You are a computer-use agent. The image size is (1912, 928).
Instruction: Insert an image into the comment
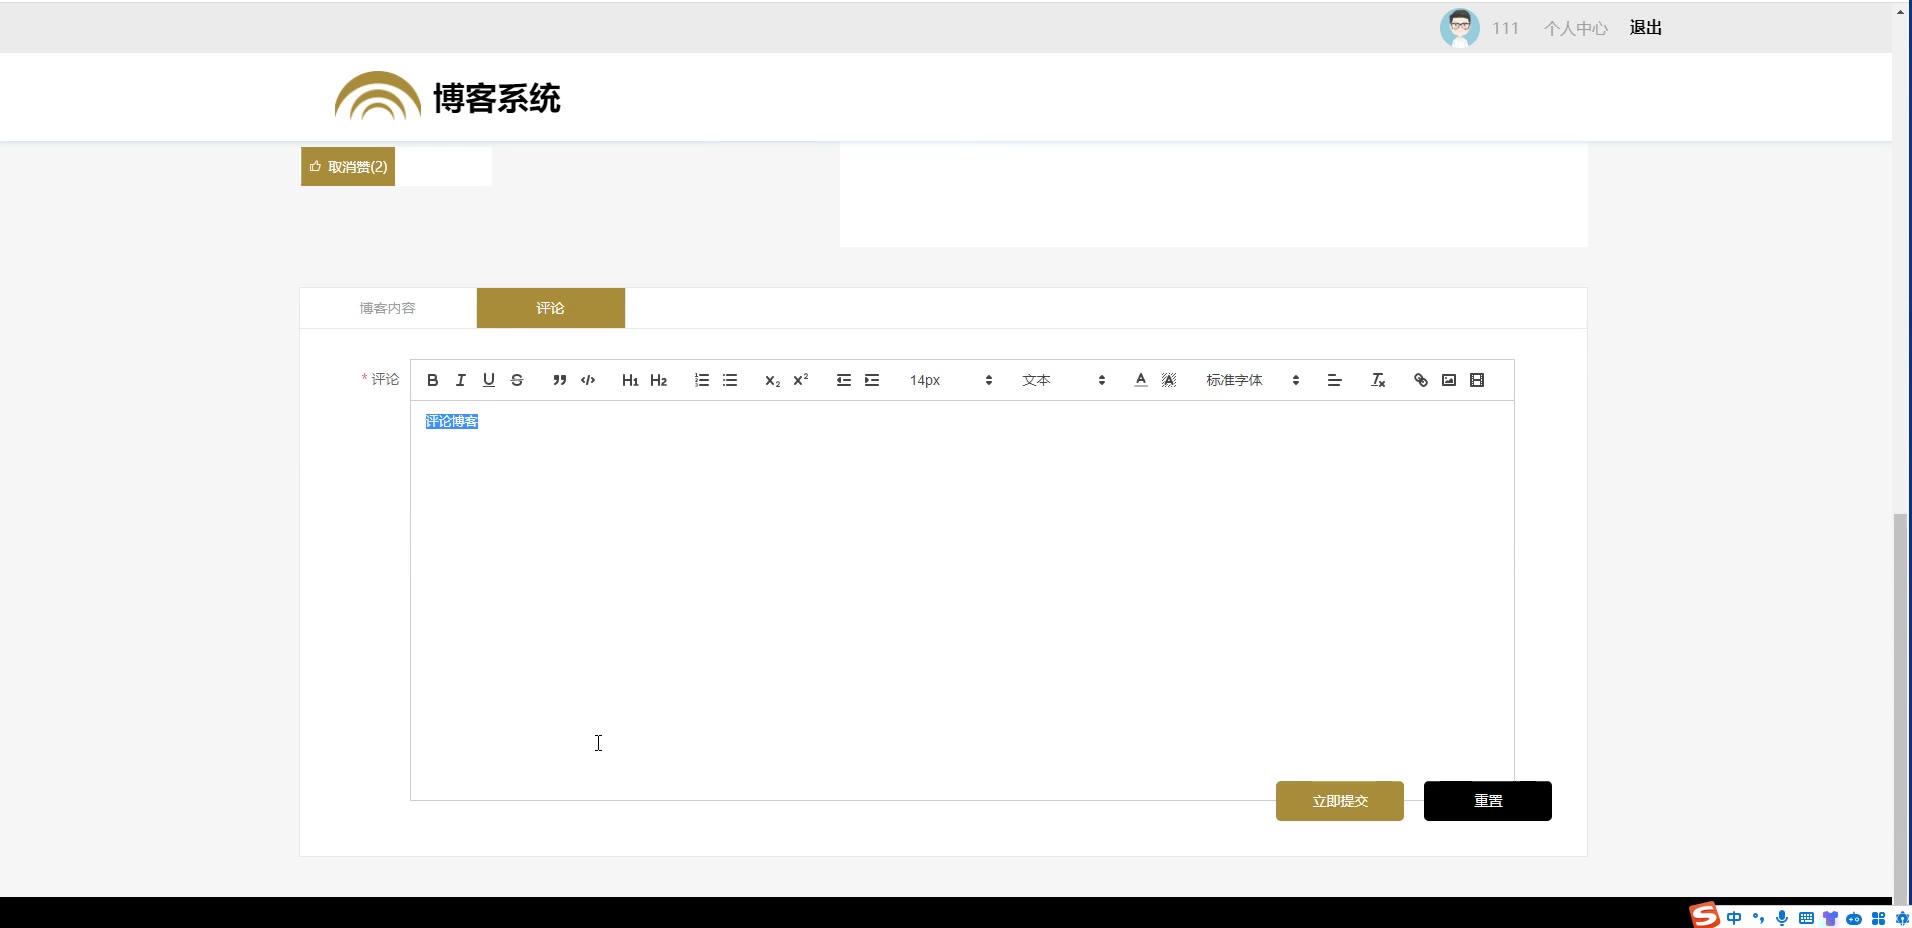click(x=1449, y=380)
